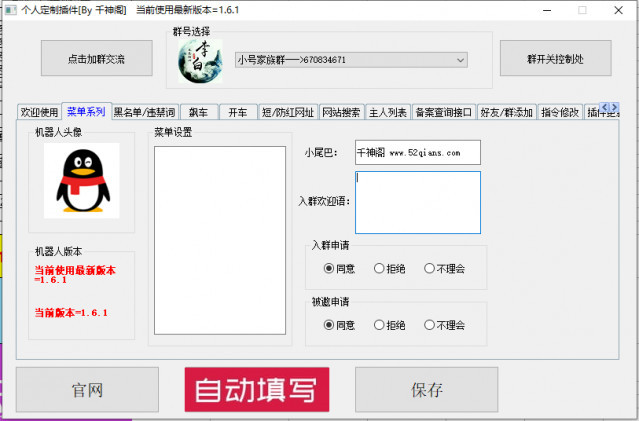
Task: Open the 备案查询接口 tab
Action: point(443,112)
